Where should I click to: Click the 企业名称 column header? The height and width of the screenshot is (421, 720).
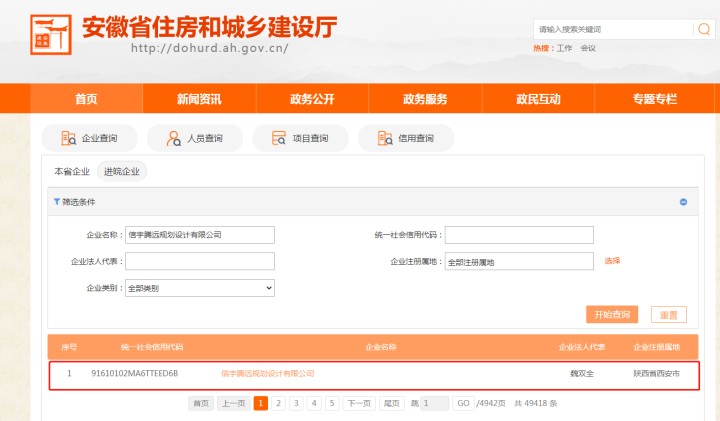coord(381,347)
